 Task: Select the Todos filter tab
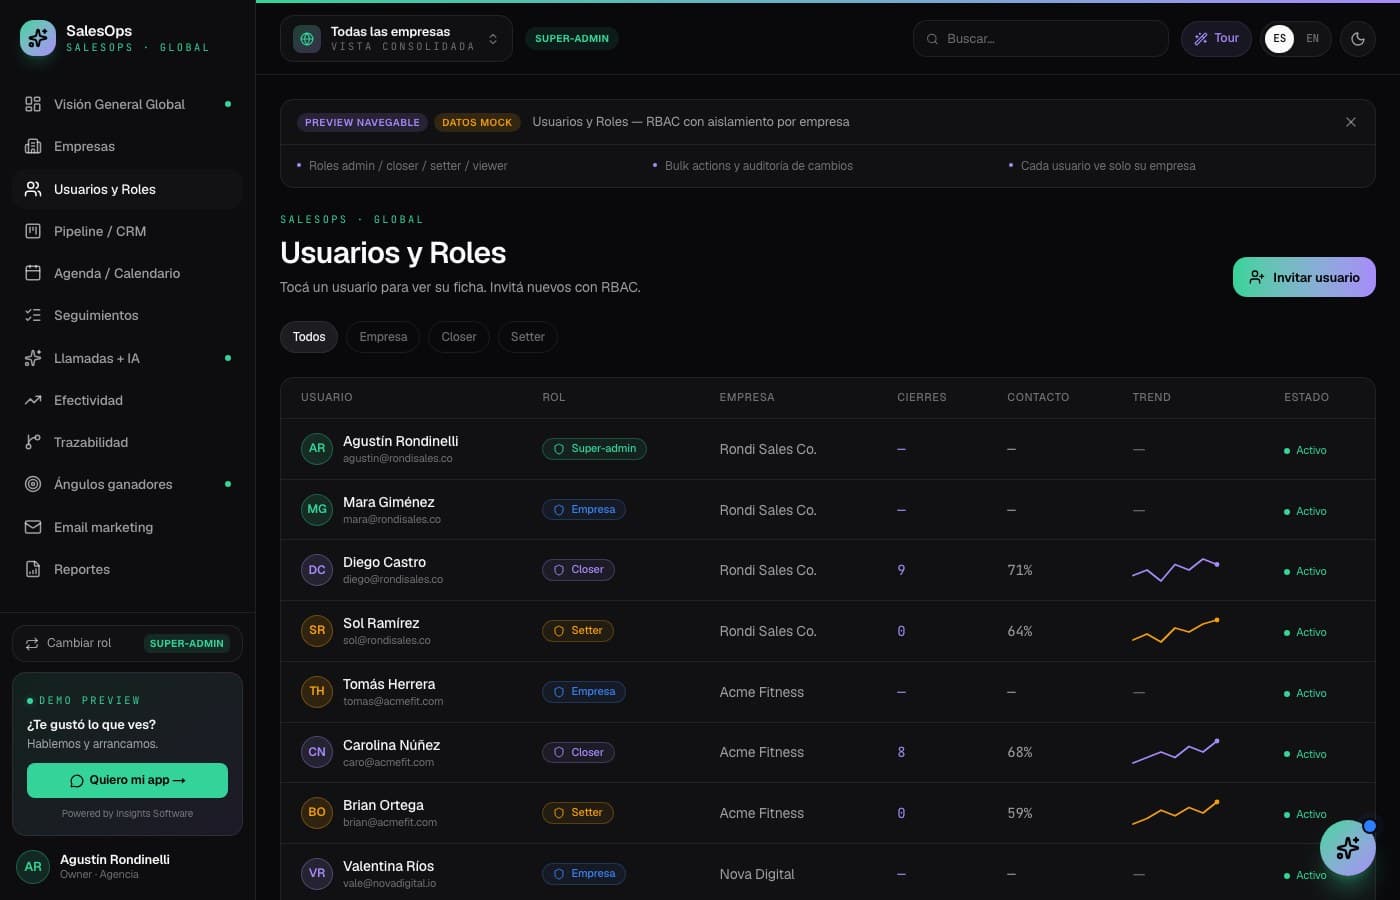coord(309,337)
